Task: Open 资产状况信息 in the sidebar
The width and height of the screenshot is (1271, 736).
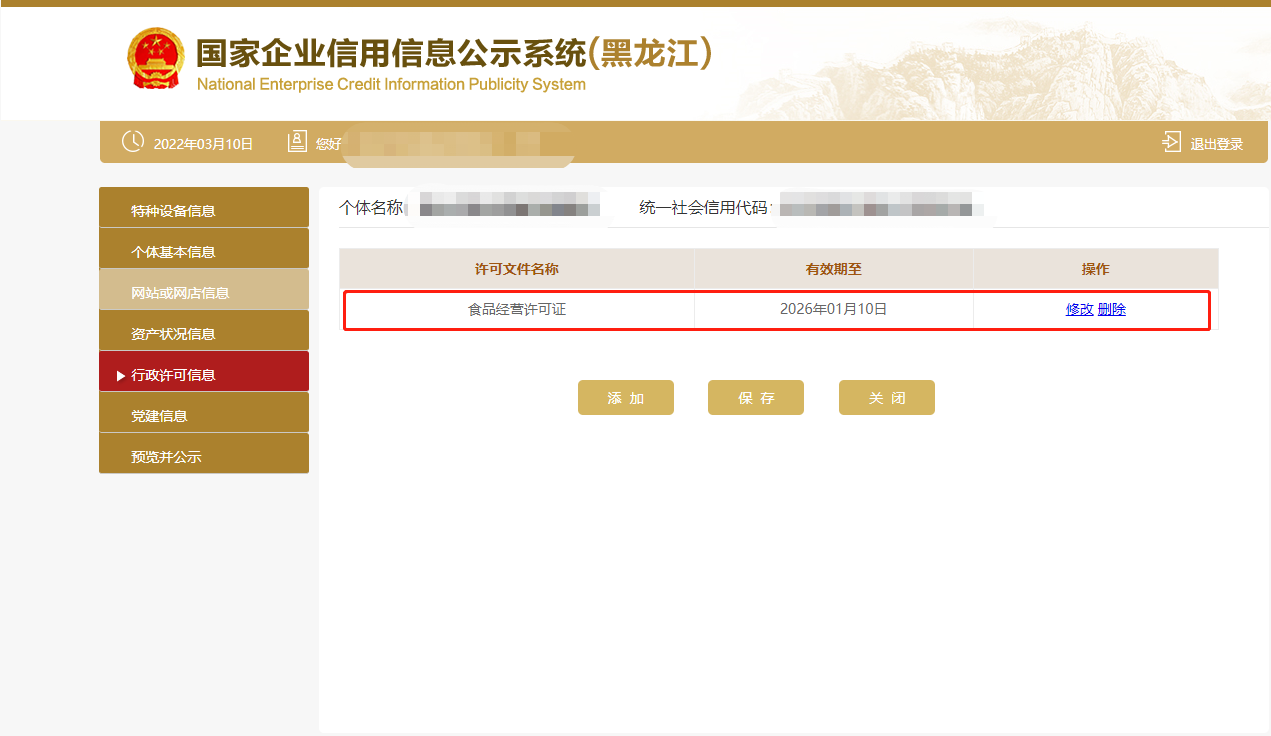Action: [204, 331]
